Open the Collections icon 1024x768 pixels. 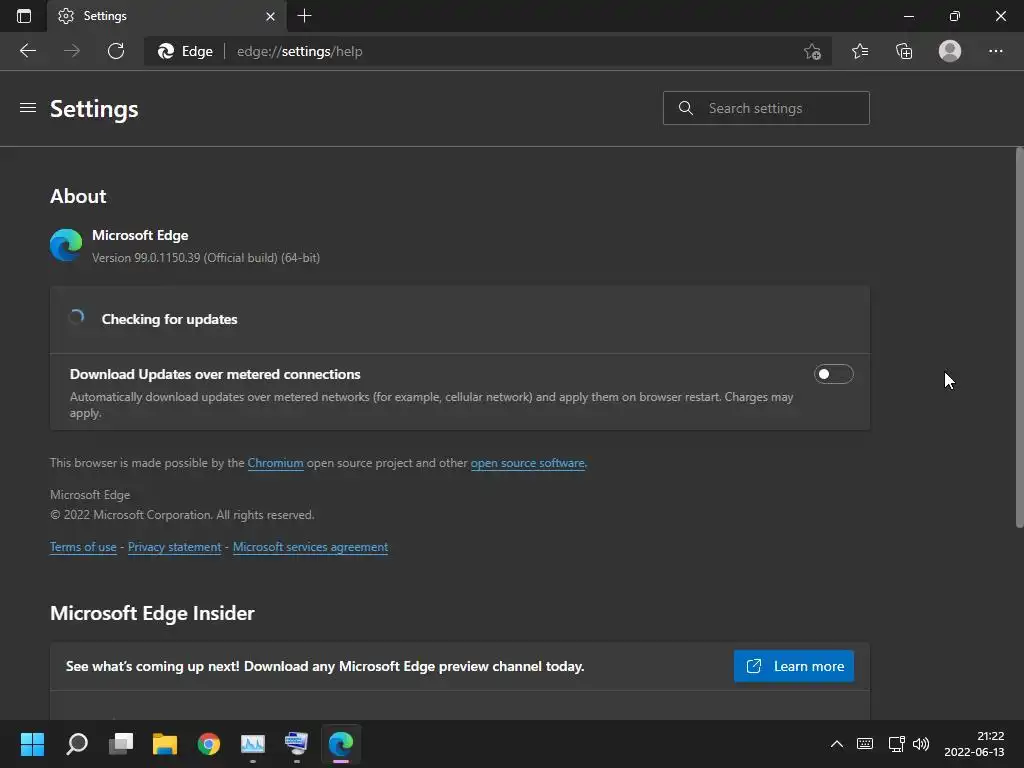pyautogui.click(x=904, y=51)
